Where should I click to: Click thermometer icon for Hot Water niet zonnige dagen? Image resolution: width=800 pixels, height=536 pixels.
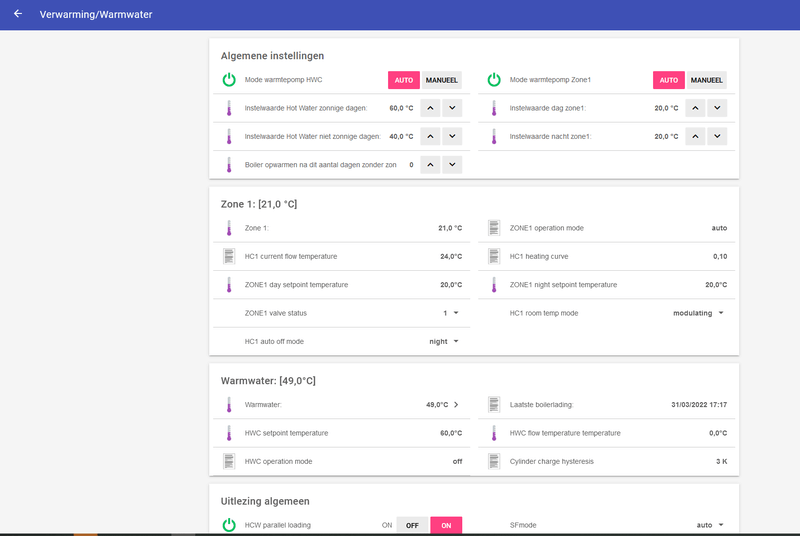pos(229,137)
